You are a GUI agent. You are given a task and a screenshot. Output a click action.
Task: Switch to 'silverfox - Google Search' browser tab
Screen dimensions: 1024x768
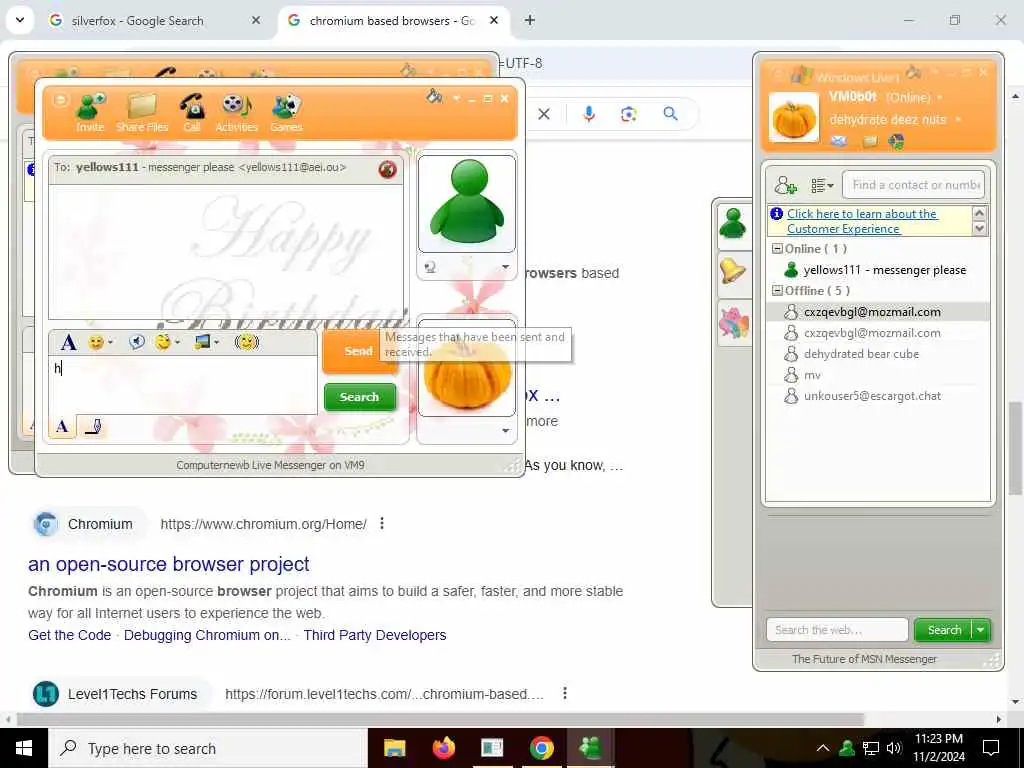(155, 21)
